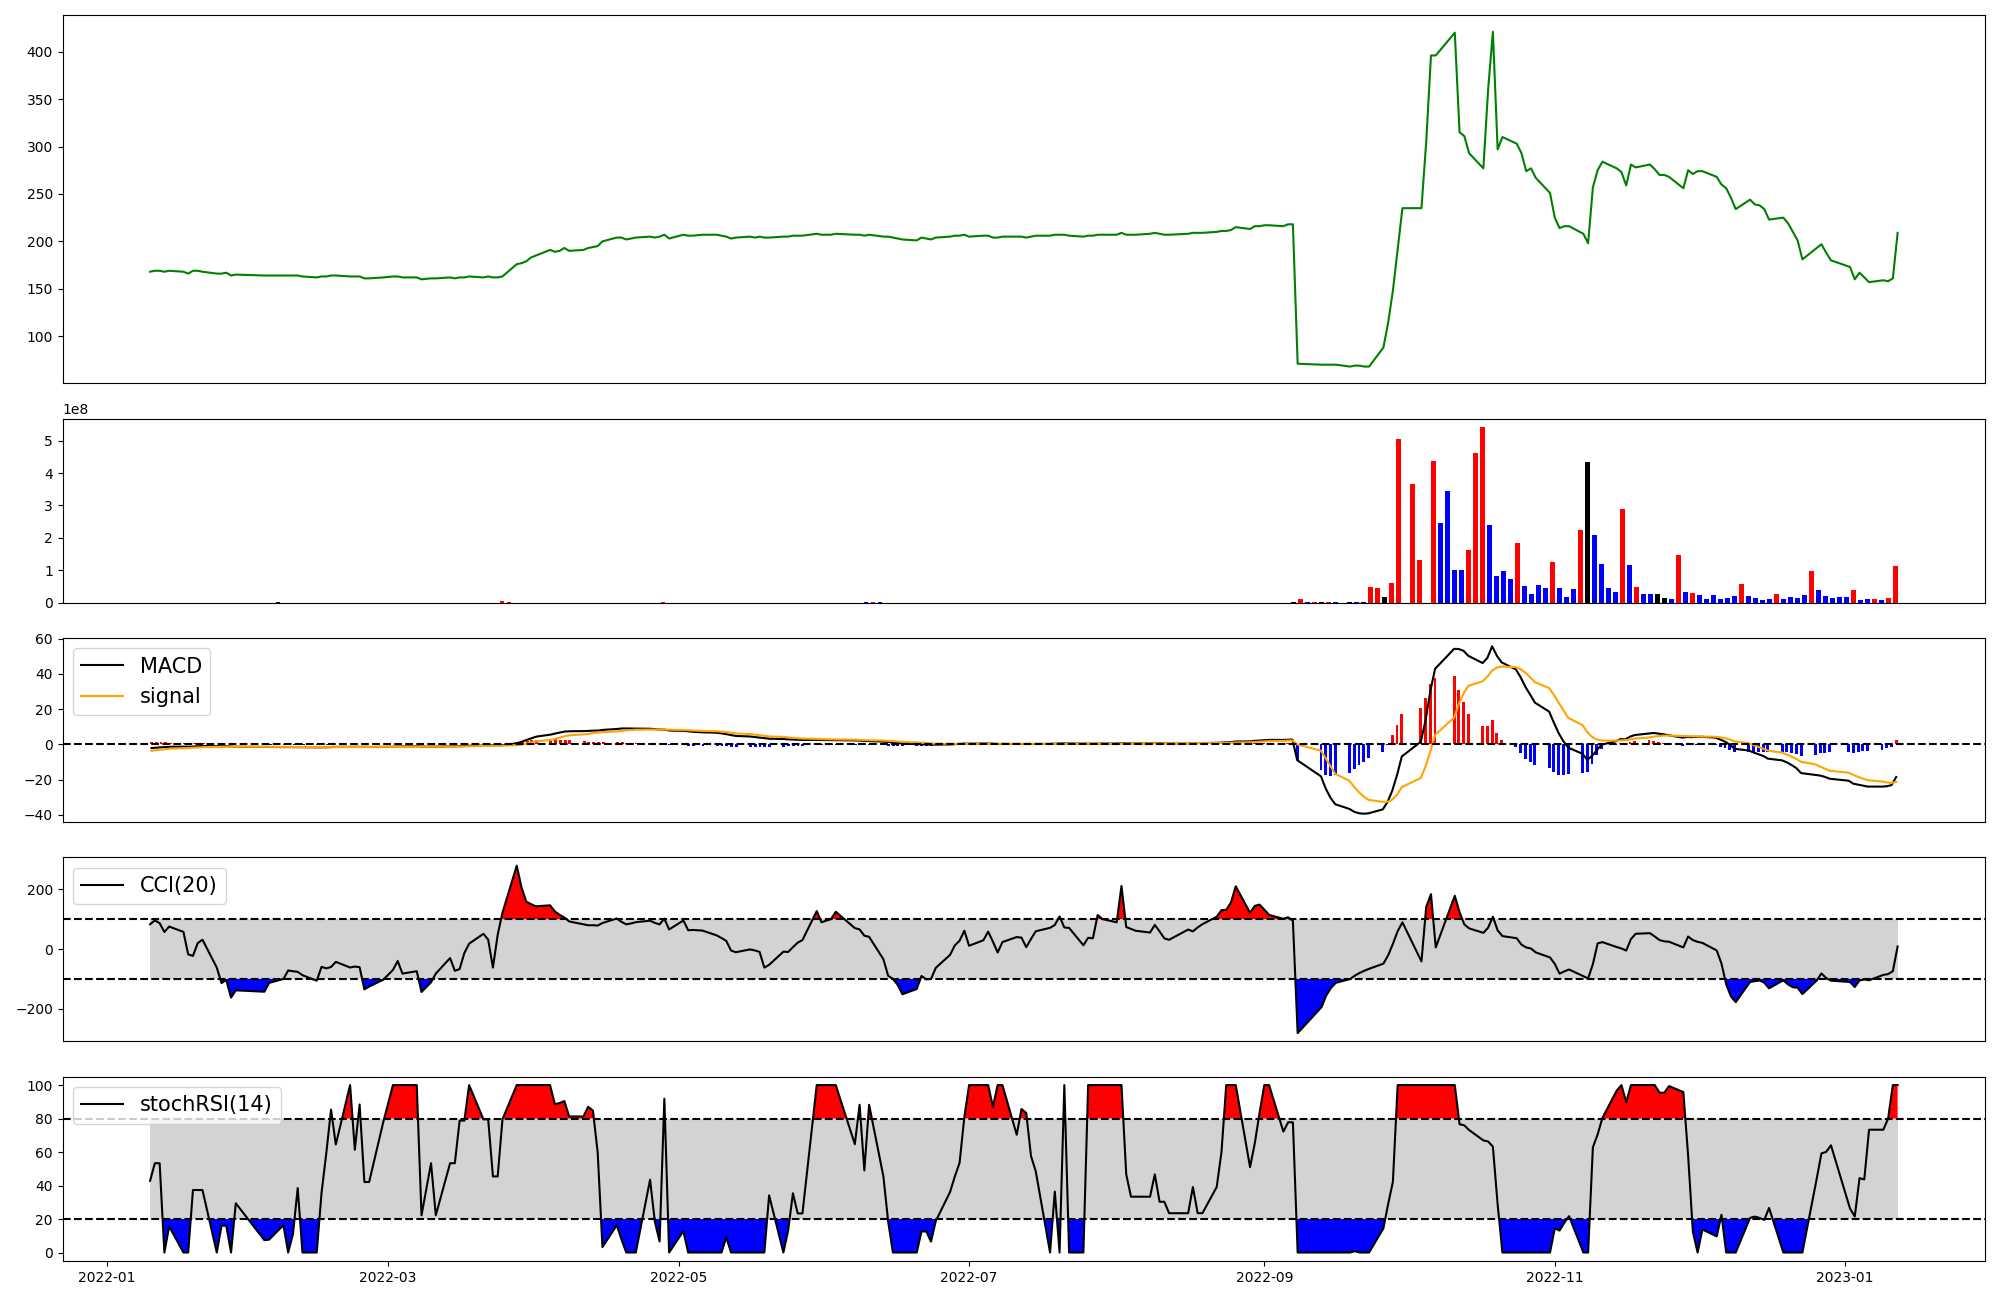Click the 2022-03 x-axis date label
The image size is (2000, 1300).
pos(387,1277)
